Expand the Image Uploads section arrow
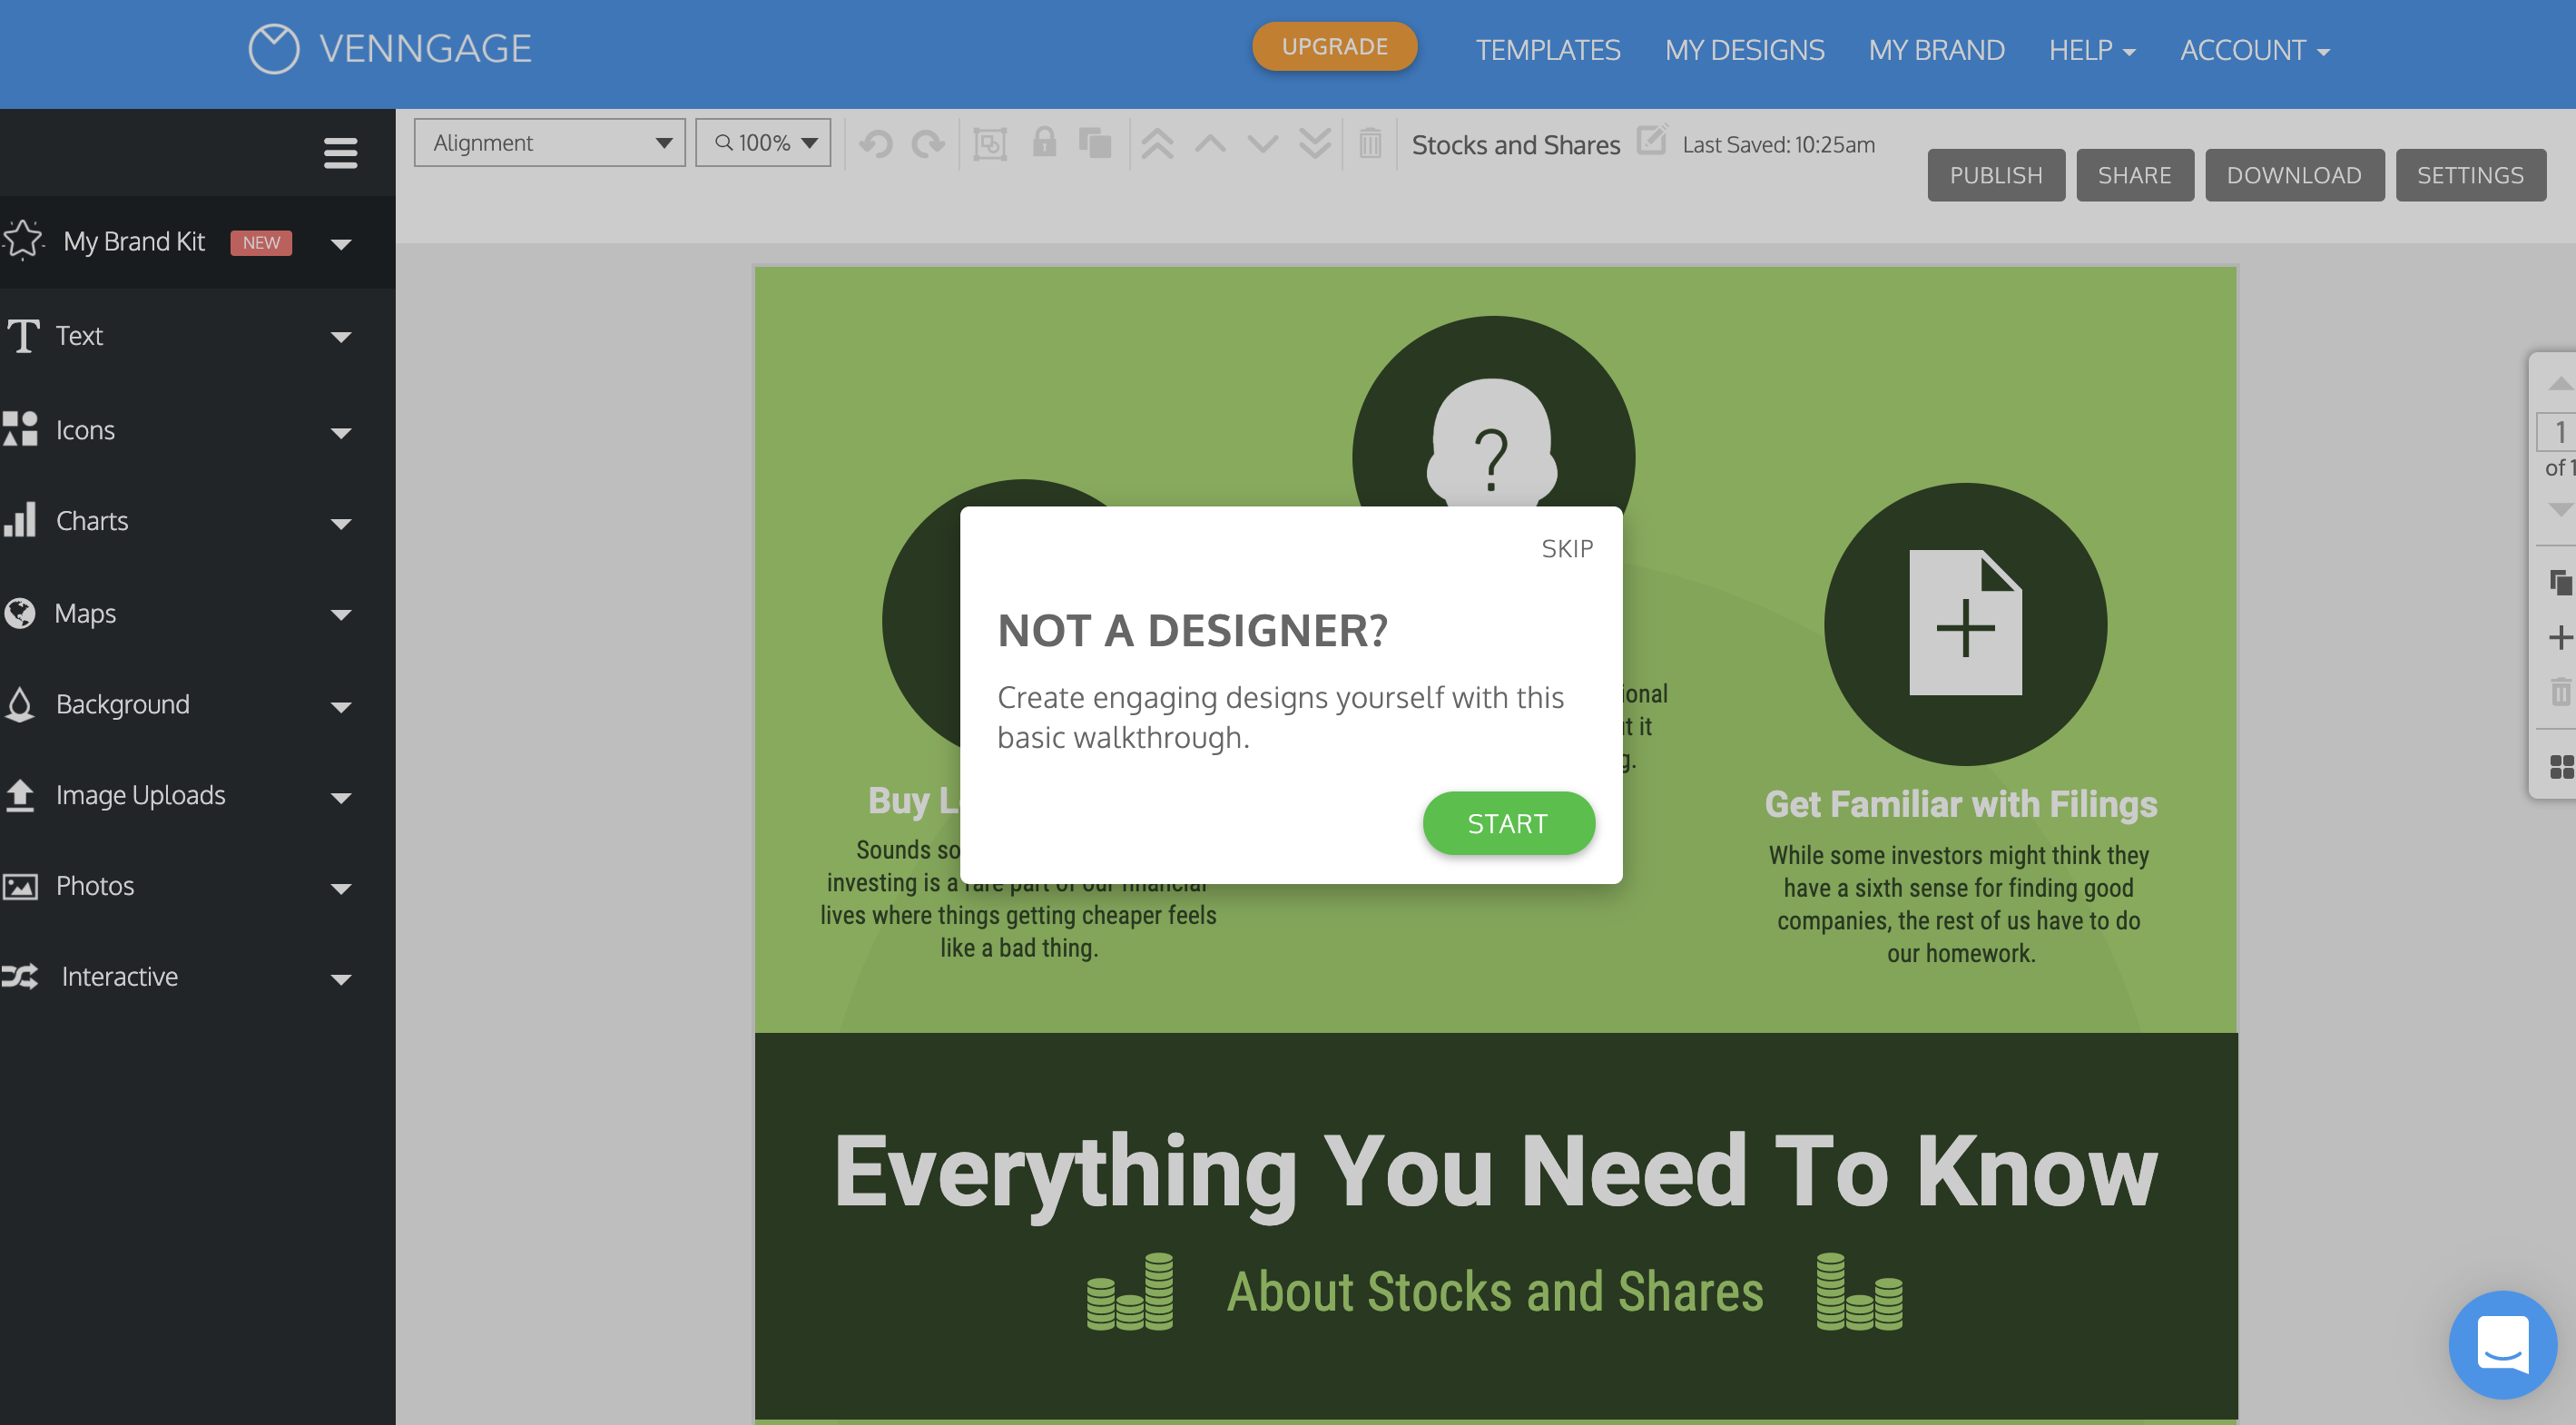The height and width of the screenshot is (1425, 2576). point(341,798)
